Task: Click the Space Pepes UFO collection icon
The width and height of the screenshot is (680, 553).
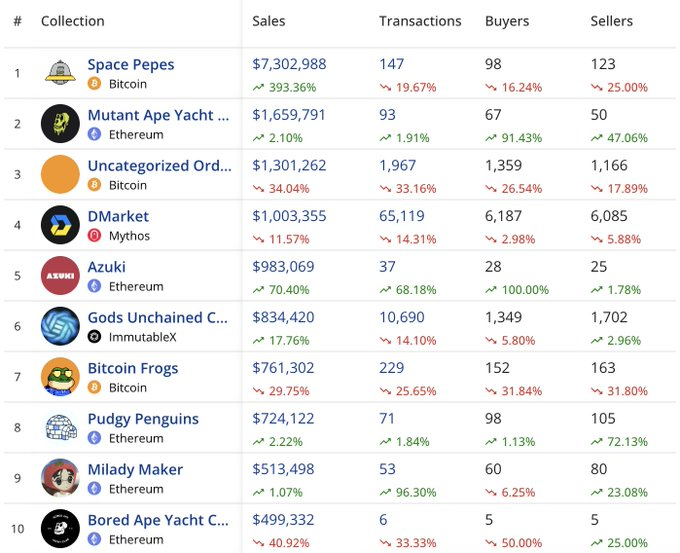Action: click(60, 72)
